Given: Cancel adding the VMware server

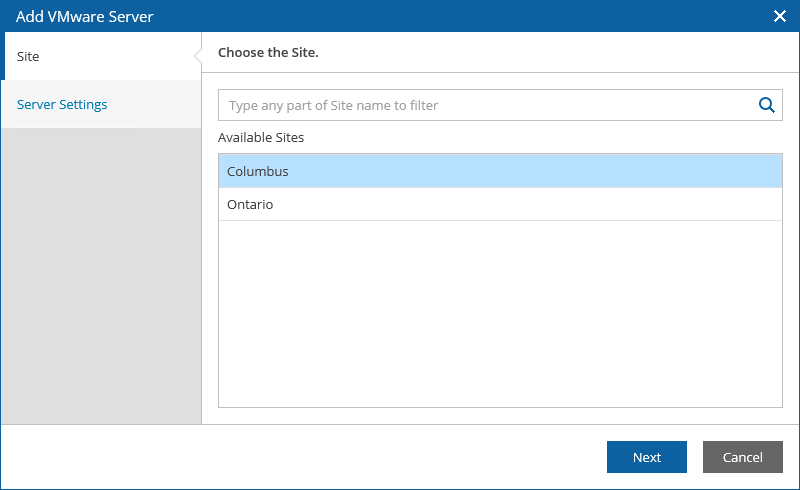Looking at the screenshot, I should (742, 457).
